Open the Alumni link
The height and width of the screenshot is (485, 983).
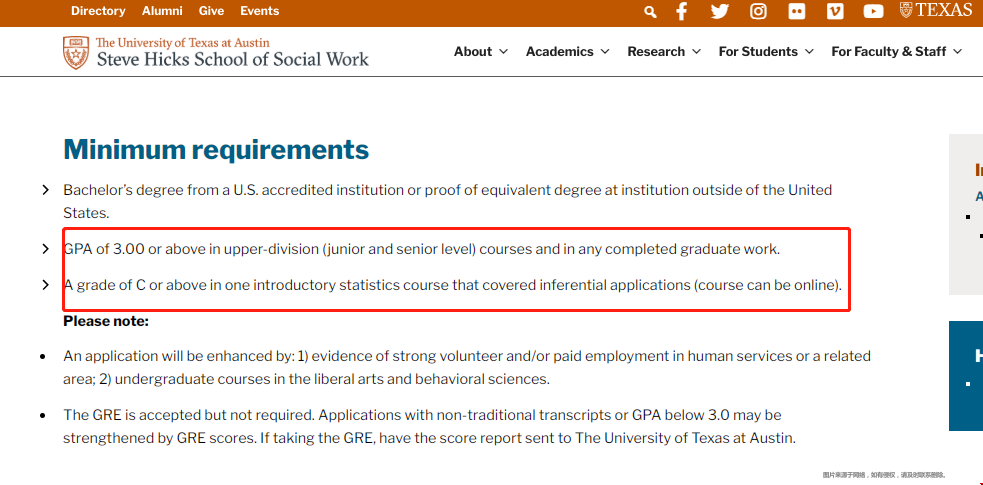pyautogui.click(x=162, y=11)
